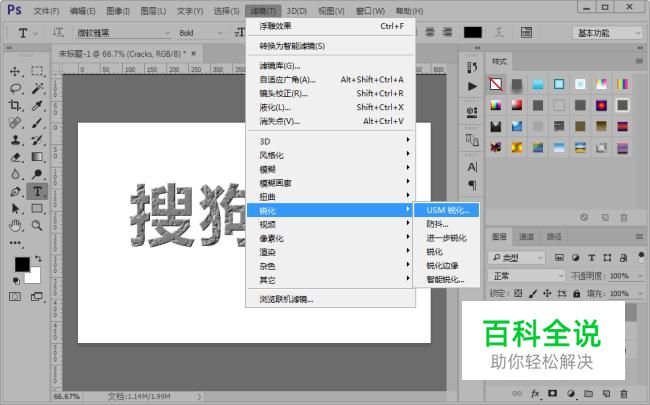Screen dimensions: 650x405
Task: Toggle lock all for layer
Action: tap(577, 293)
